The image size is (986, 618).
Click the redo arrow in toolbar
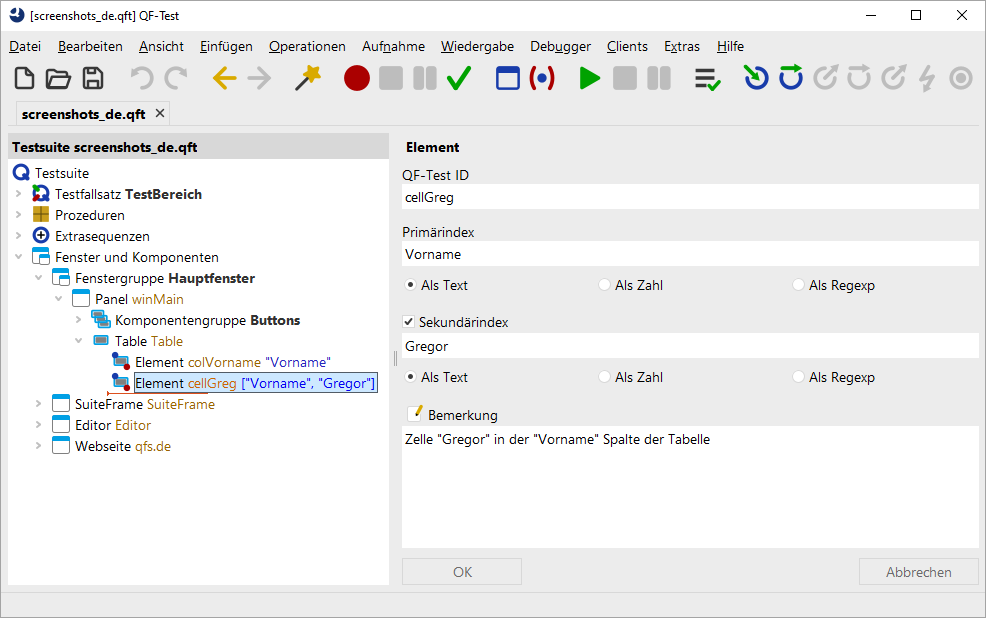(x=175, y=79)
